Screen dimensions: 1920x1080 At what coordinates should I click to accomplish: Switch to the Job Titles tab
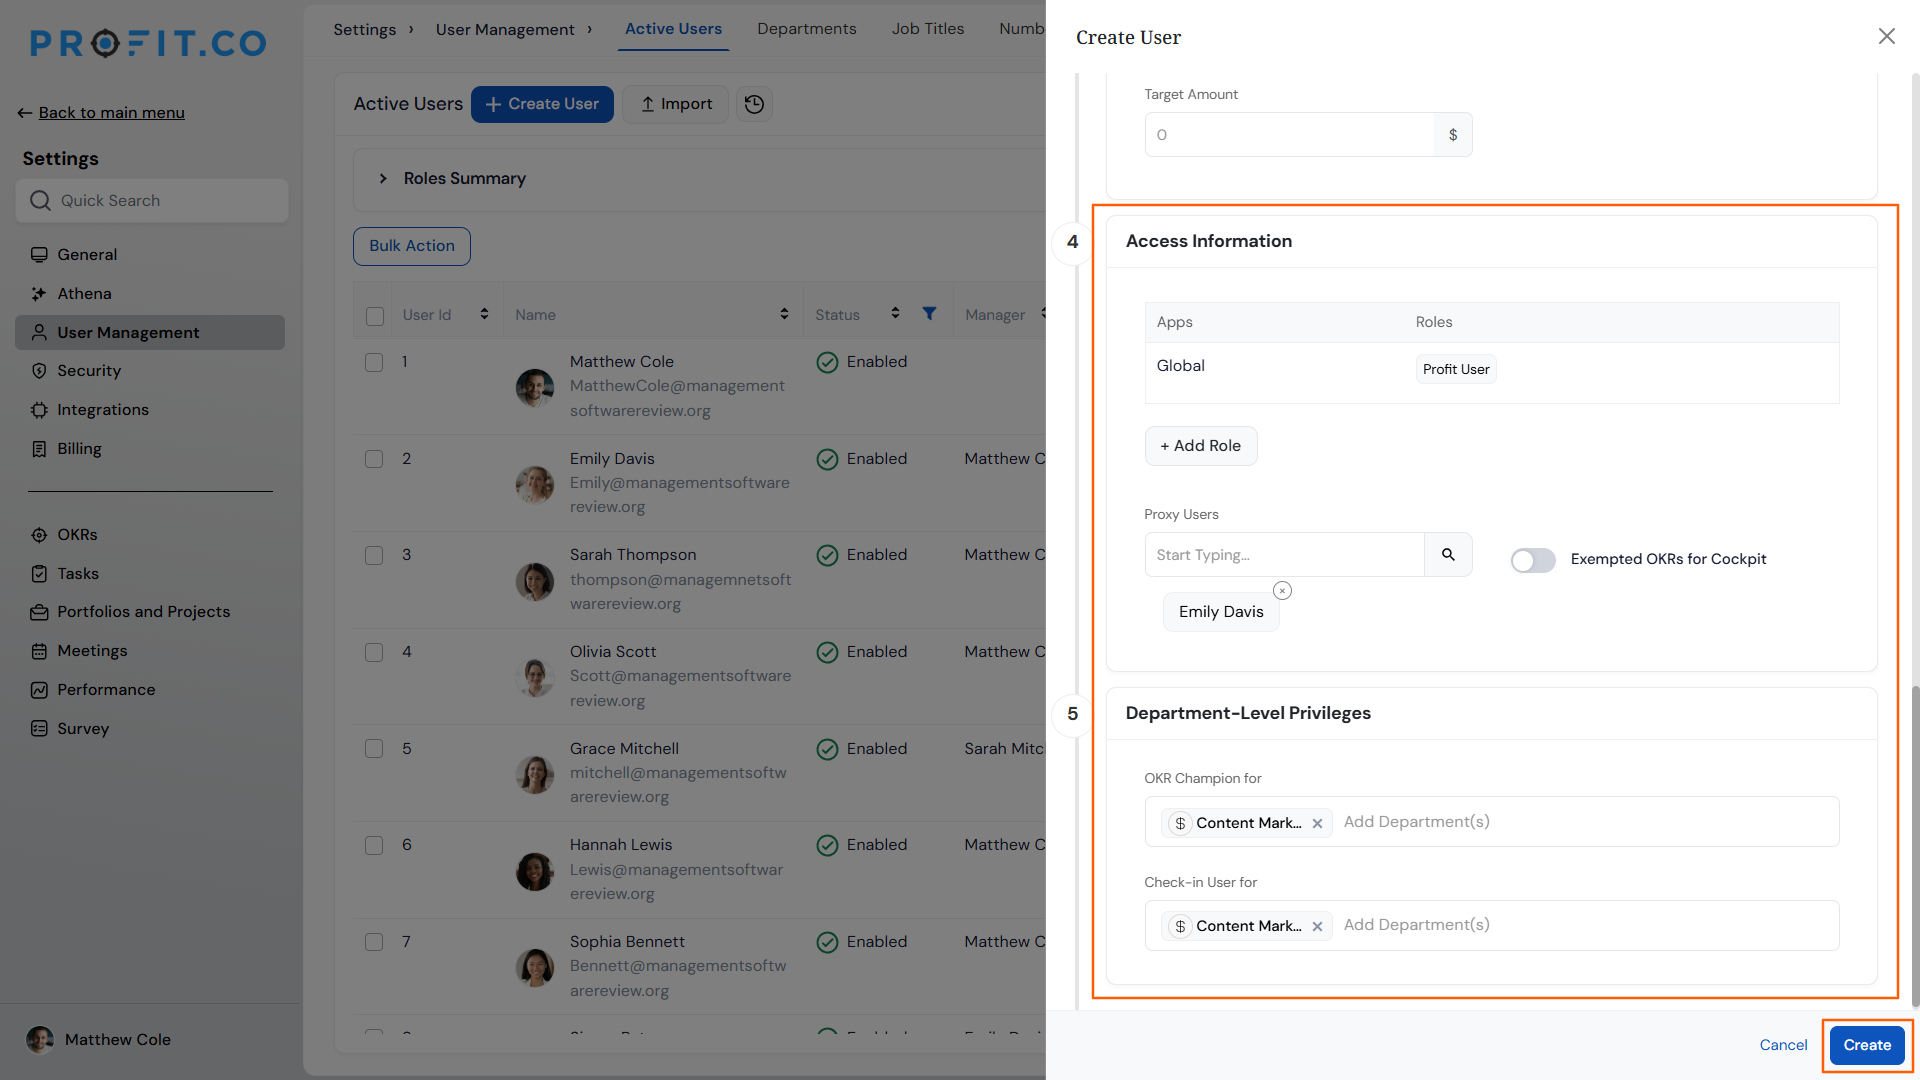coord(927,29)
